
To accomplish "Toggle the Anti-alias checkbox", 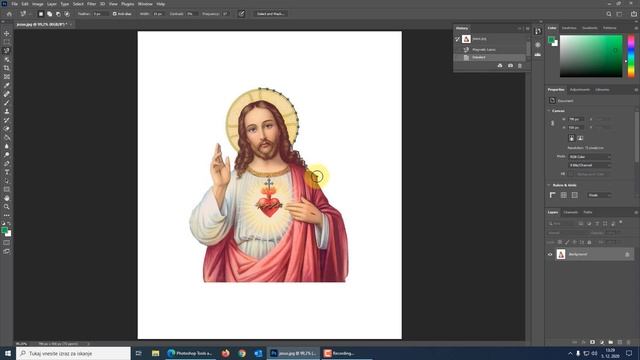I will tap(114, 14).
